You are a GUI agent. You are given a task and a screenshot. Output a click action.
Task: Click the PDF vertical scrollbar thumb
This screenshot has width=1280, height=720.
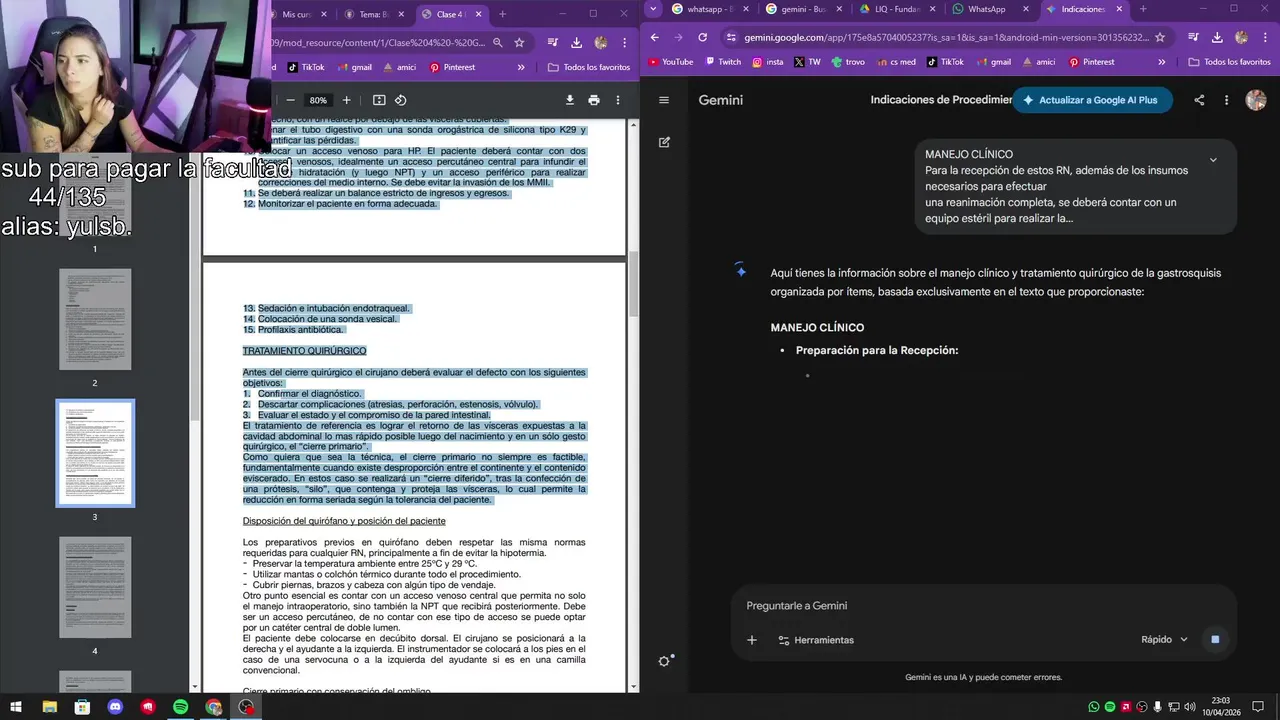point(633,282)
